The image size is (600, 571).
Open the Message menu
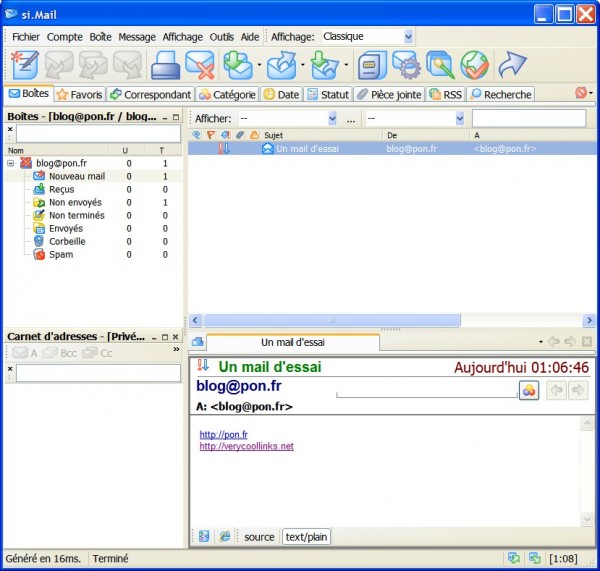[x=137, y=37]
